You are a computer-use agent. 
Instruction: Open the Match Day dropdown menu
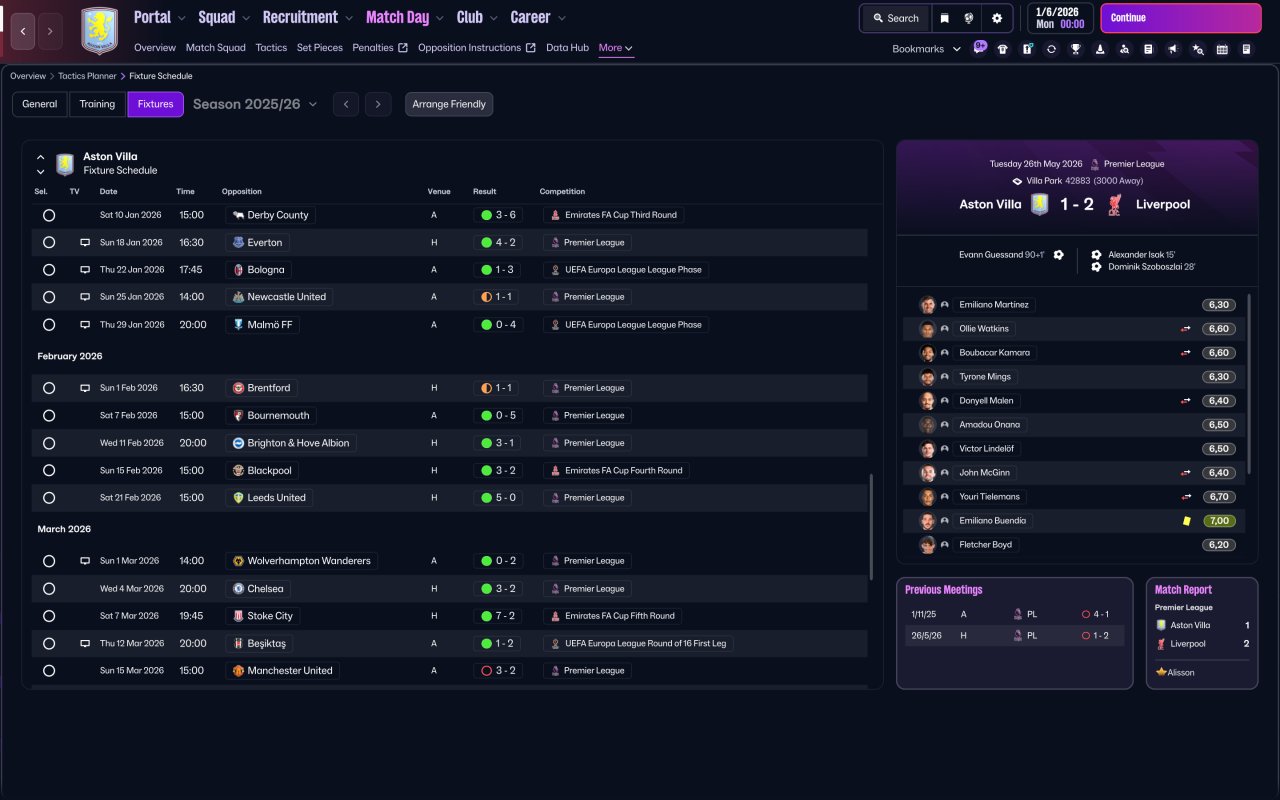(x=405, y=17)
